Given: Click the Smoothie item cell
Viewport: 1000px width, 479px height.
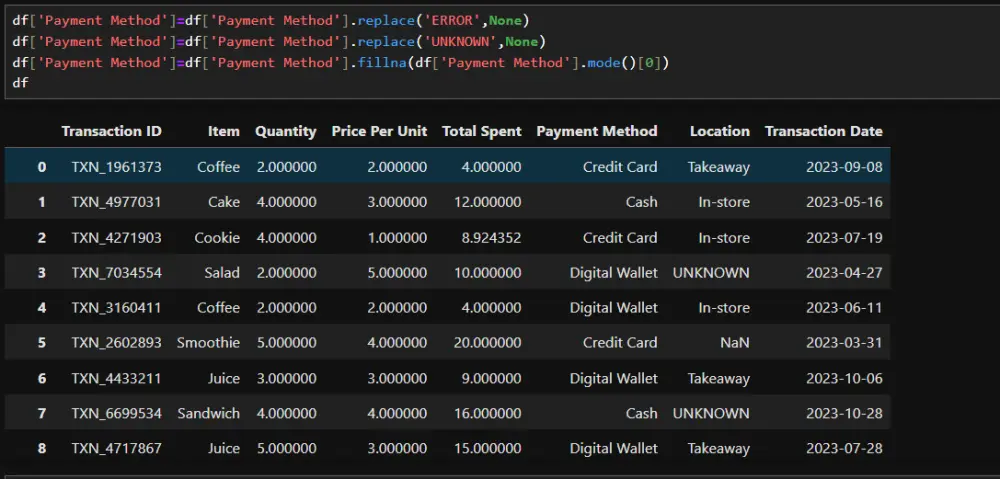Looking at the screenshot, I should (209, 343).
